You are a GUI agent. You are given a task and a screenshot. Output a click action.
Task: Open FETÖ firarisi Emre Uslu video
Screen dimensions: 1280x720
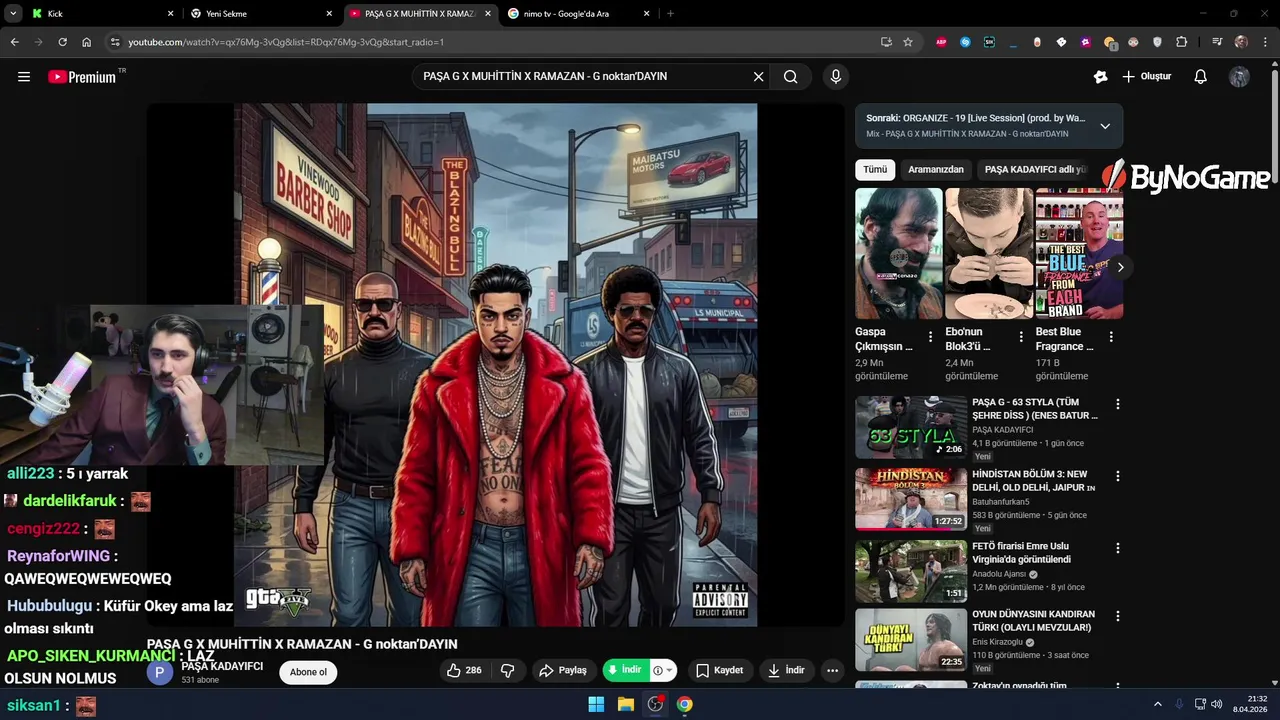coord(910,571)
